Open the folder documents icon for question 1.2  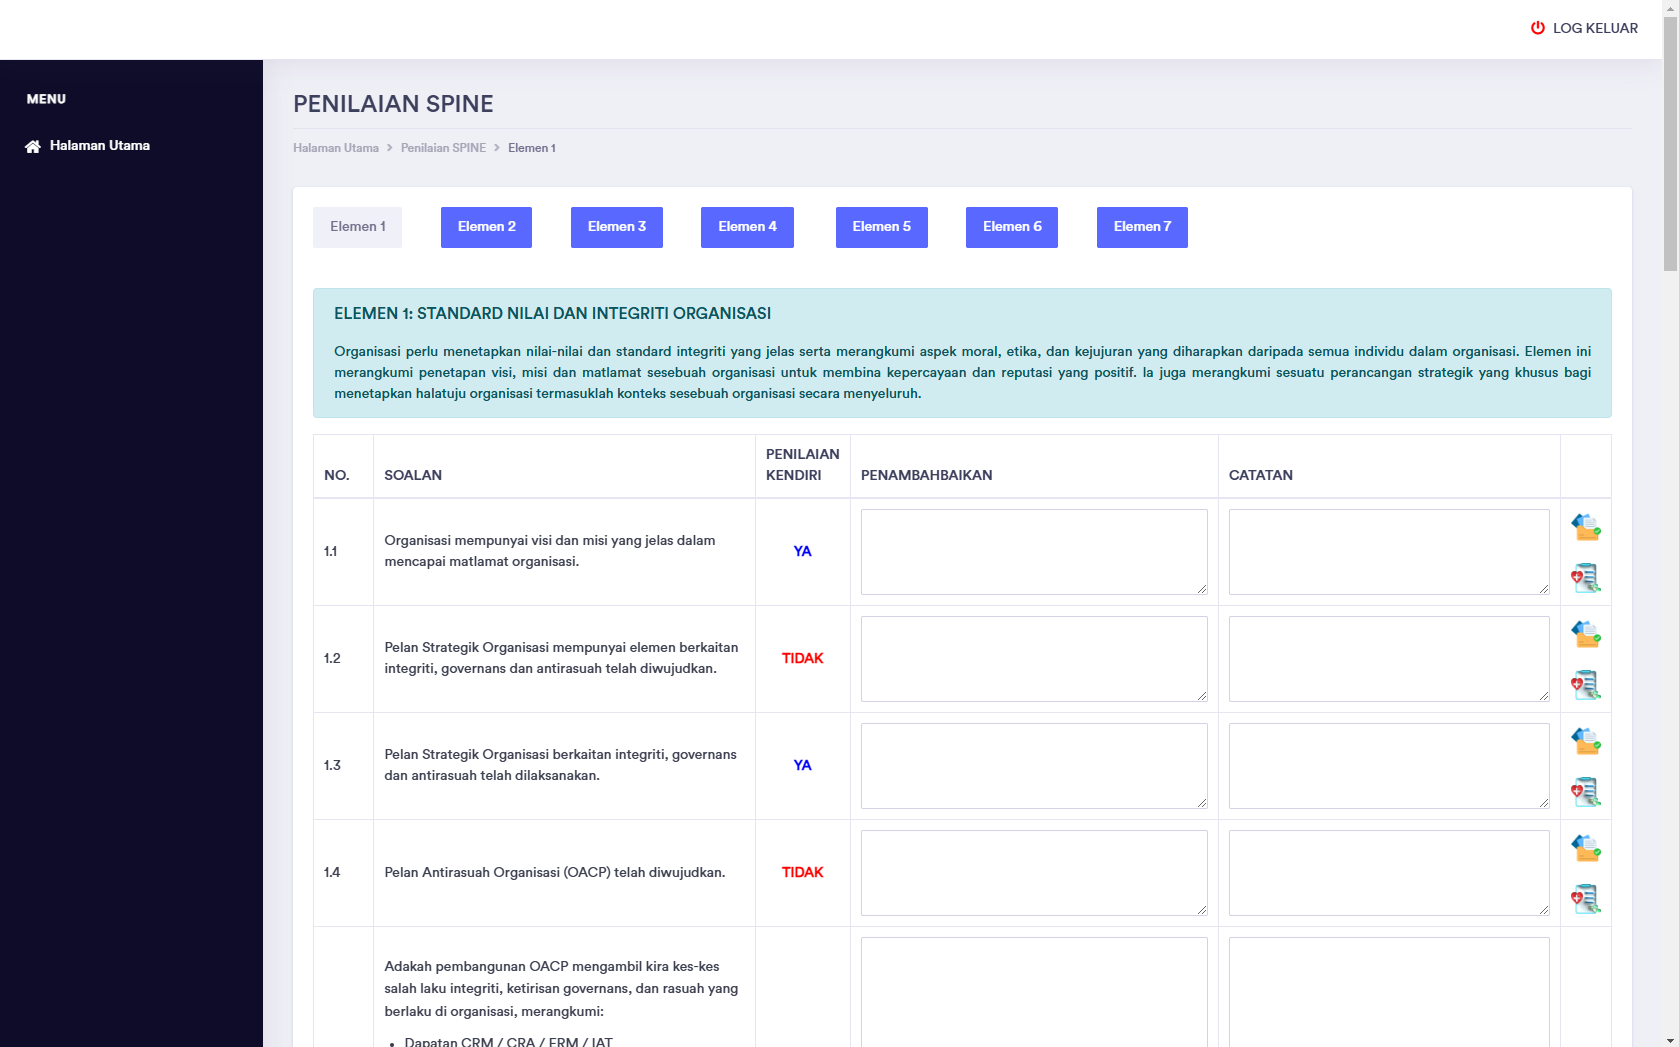pyautogui.click(x=1585, y=634)
